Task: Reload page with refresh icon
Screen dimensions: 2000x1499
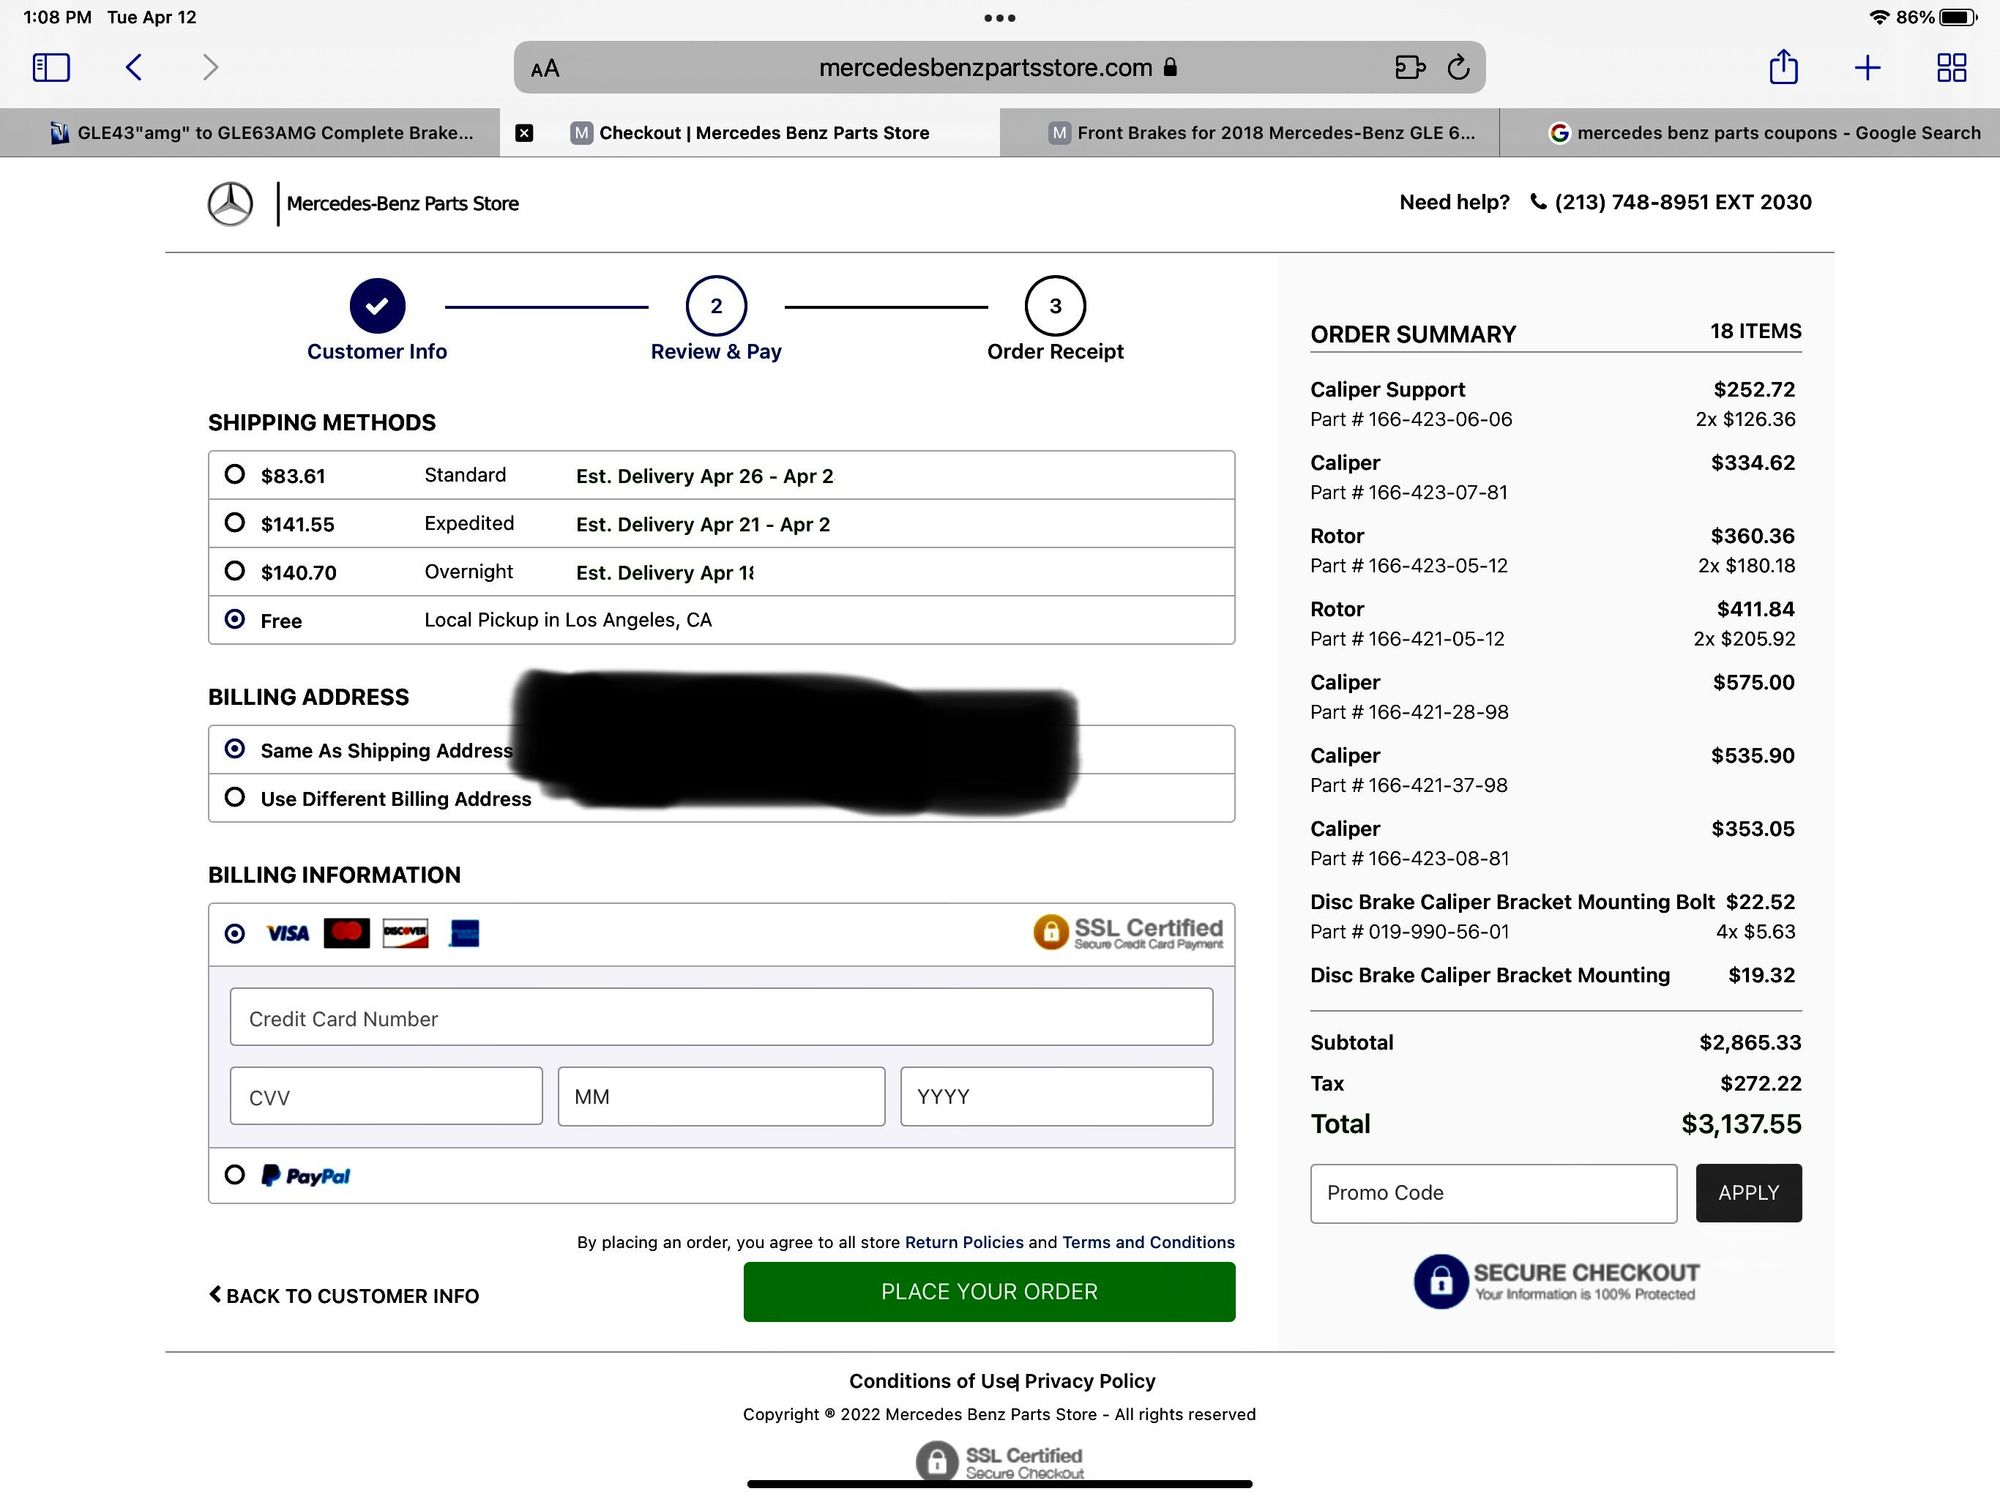Action: pyautogui.click(x=1458, y=67)
